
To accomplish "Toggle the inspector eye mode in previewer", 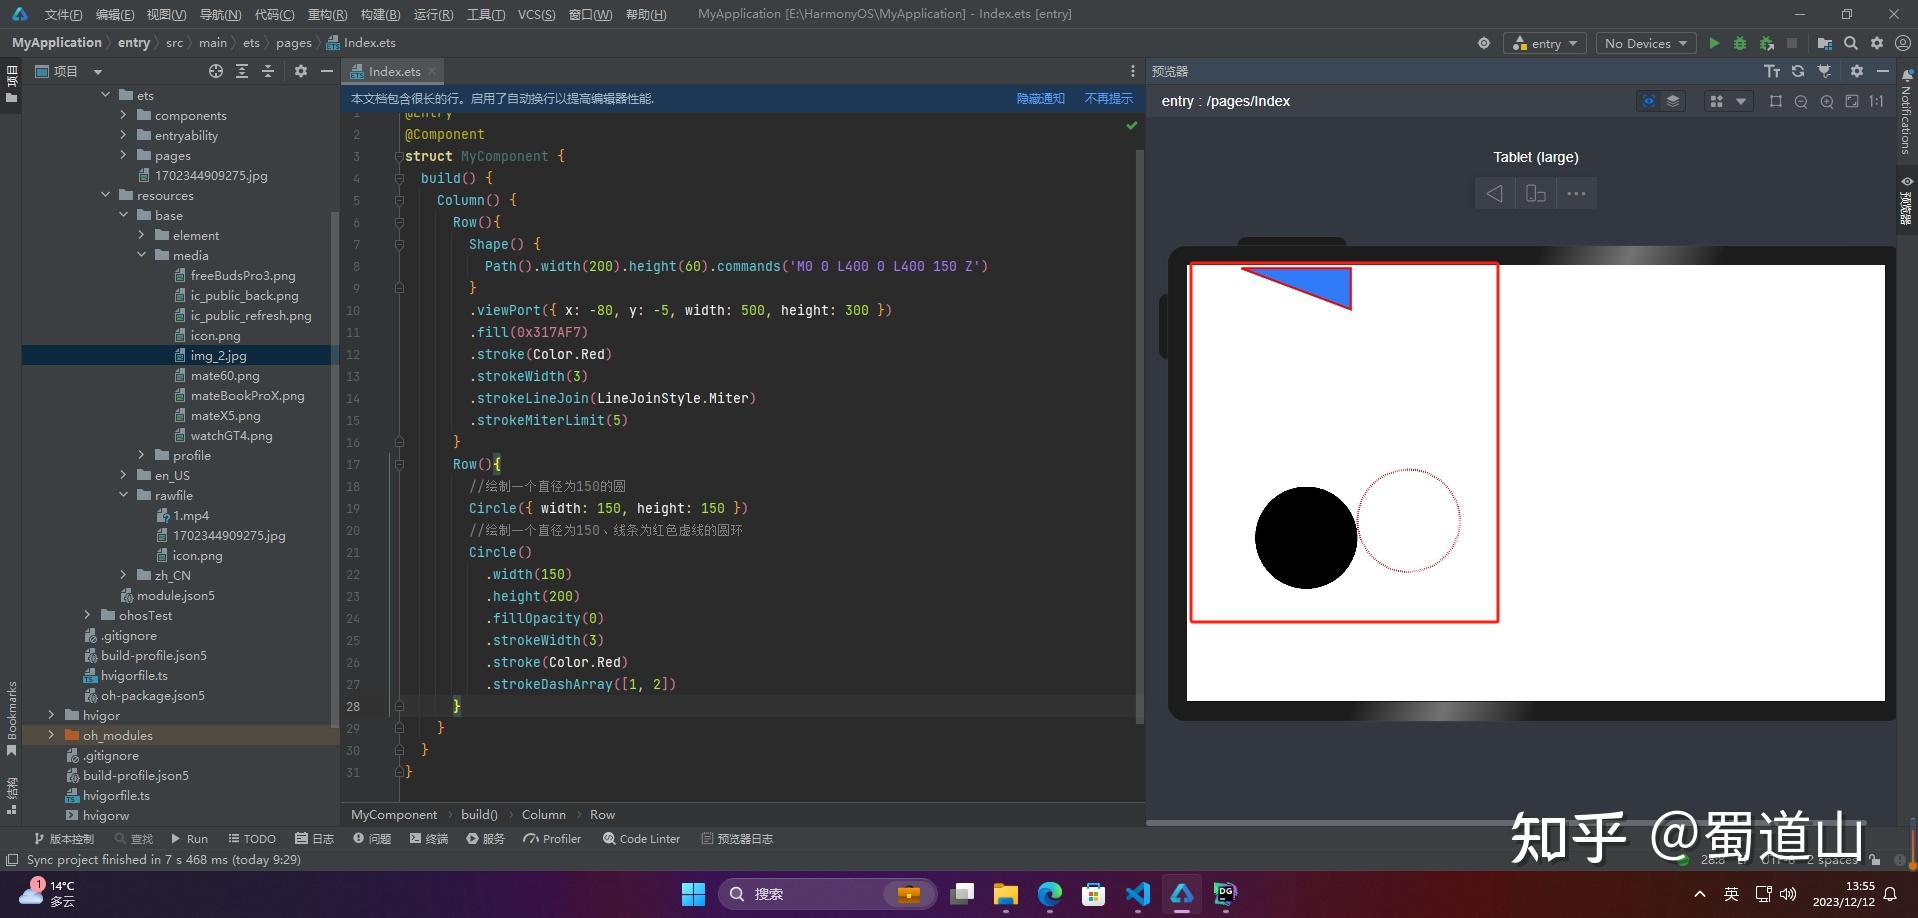I will [x=1648, y=101].
